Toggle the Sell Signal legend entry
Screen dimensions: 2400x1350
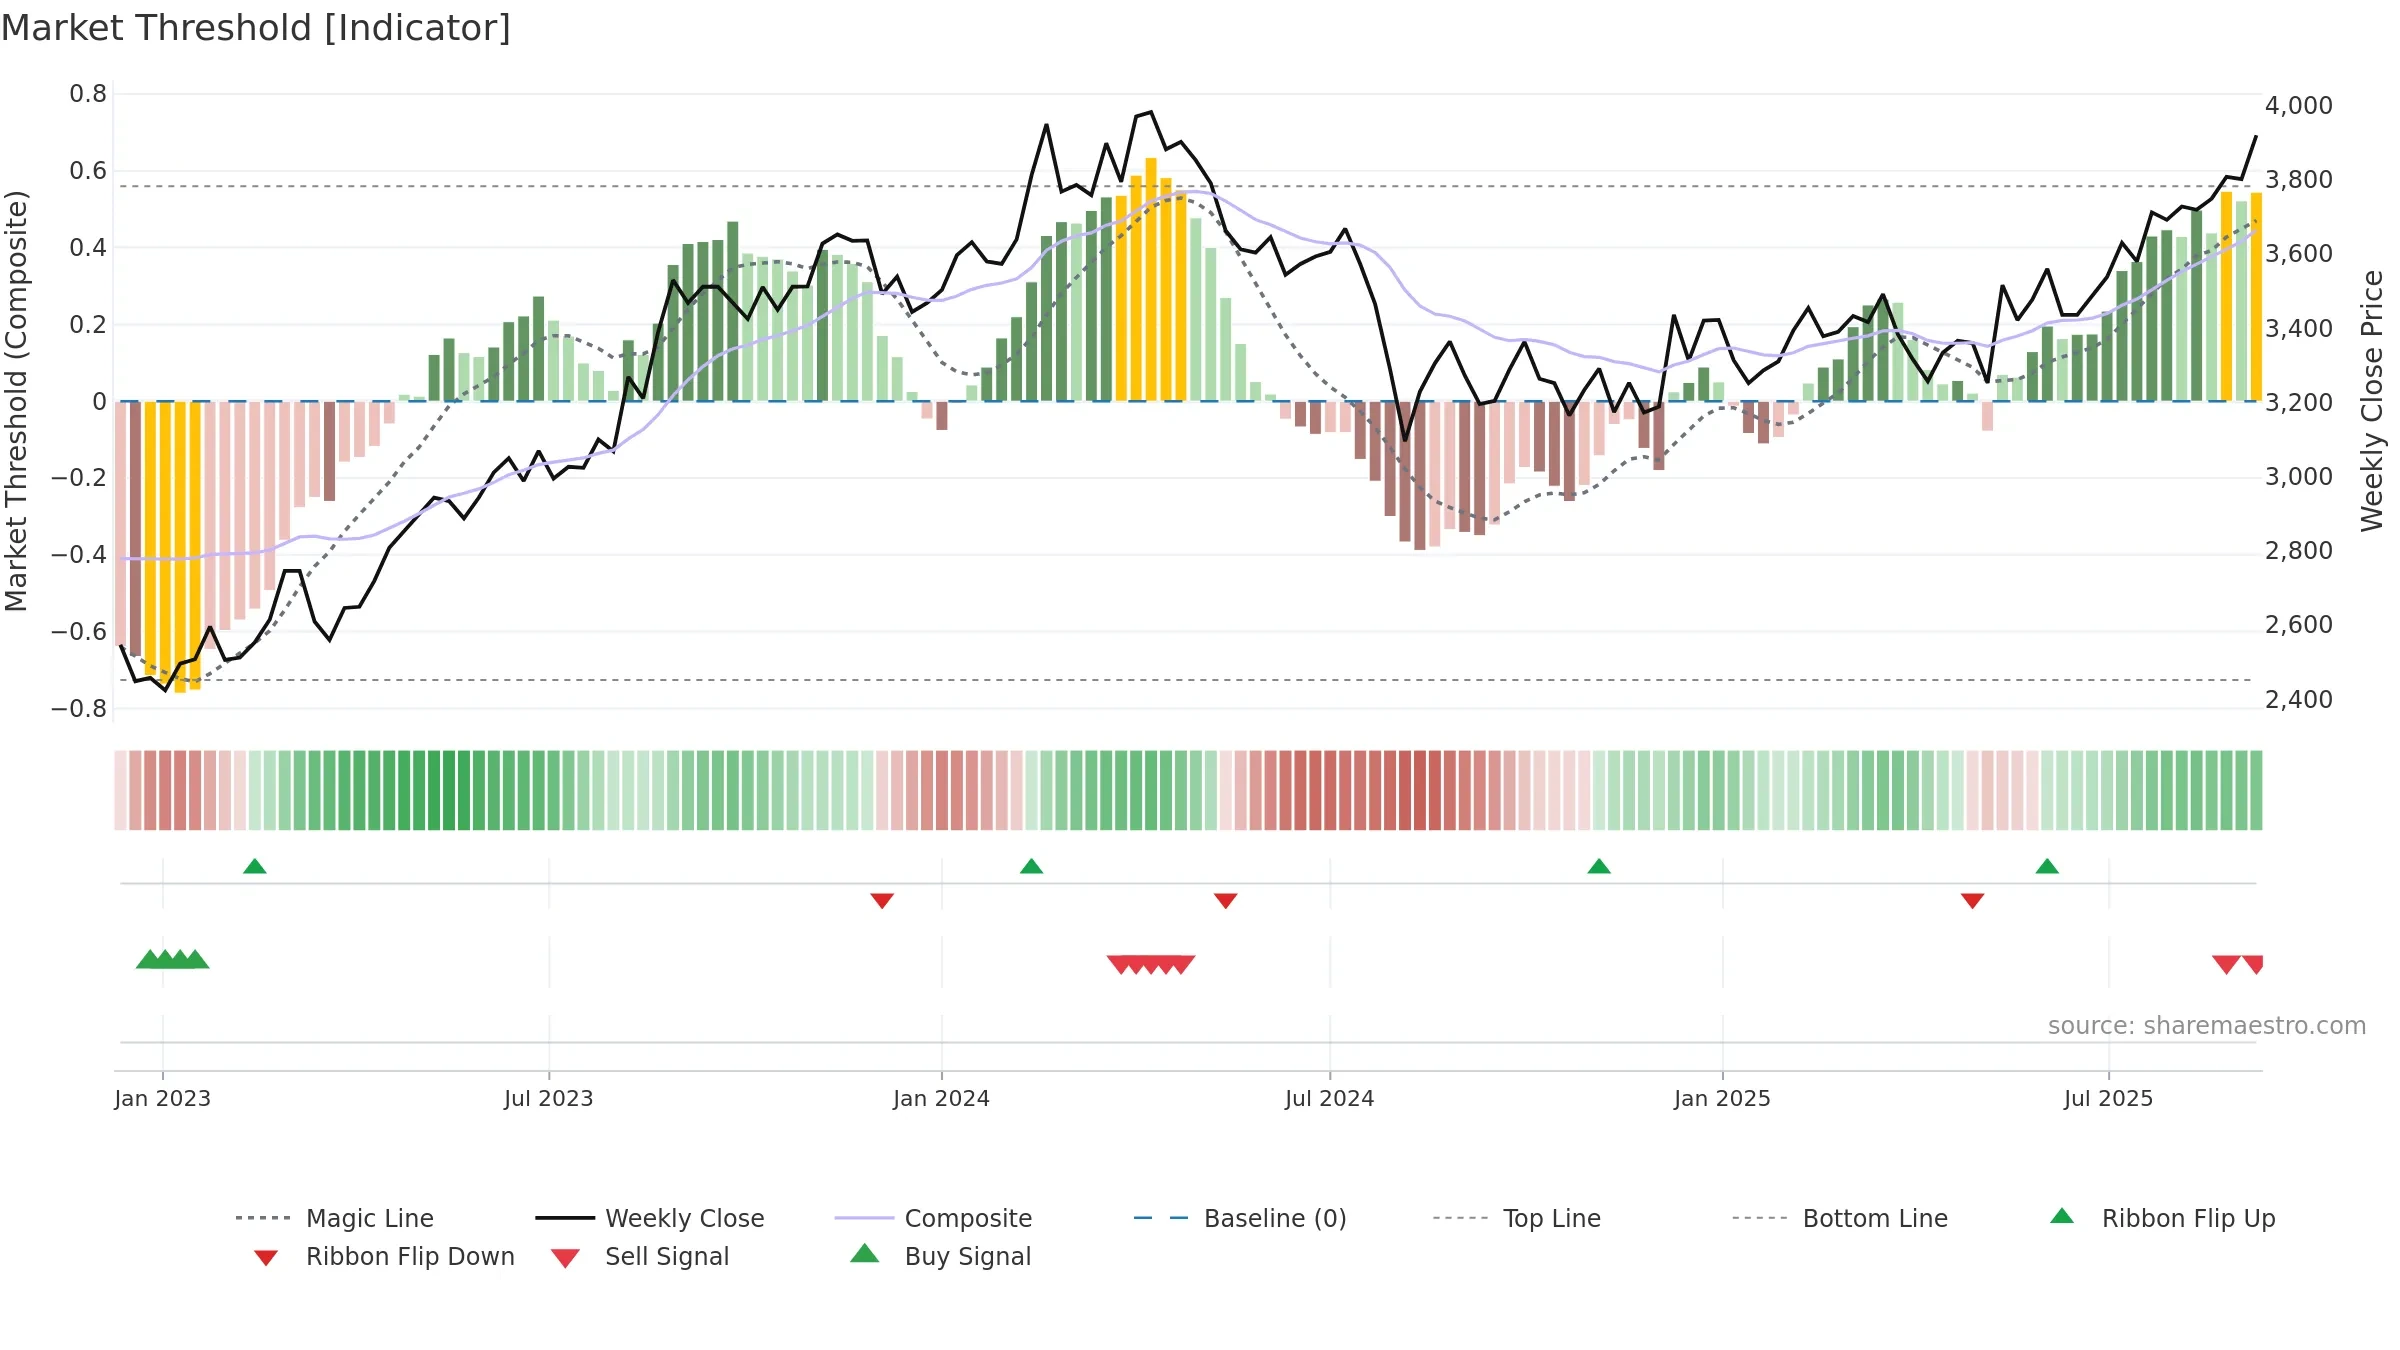pyautogui.click(x=640, y=1256)
